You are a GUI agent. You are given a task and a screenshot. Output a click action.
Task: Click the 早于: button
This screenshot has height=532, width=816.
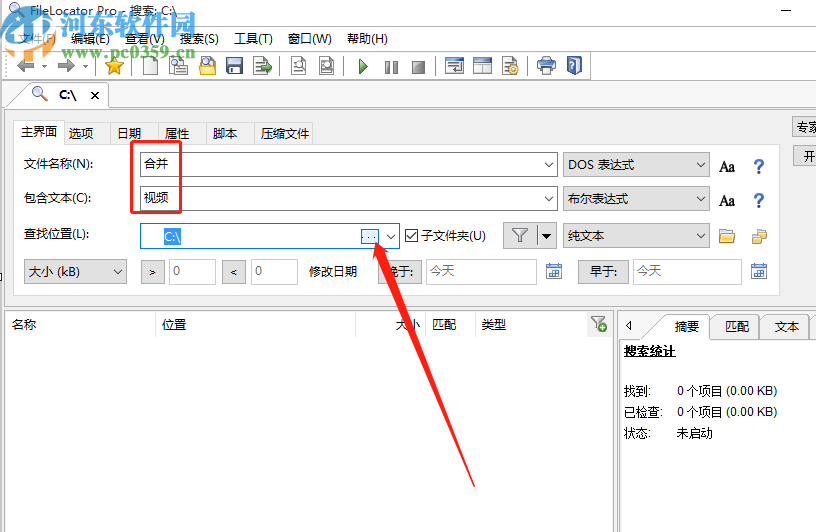point(603,272)
